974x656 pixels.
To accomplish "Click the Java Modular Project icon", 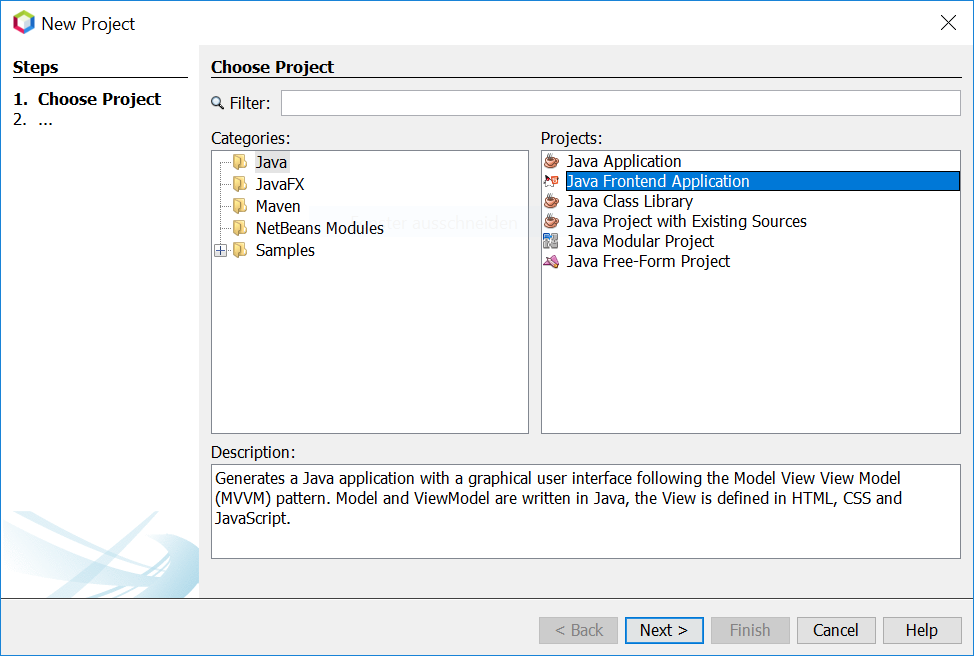I will pyautogui.click(x=551, y=241).
